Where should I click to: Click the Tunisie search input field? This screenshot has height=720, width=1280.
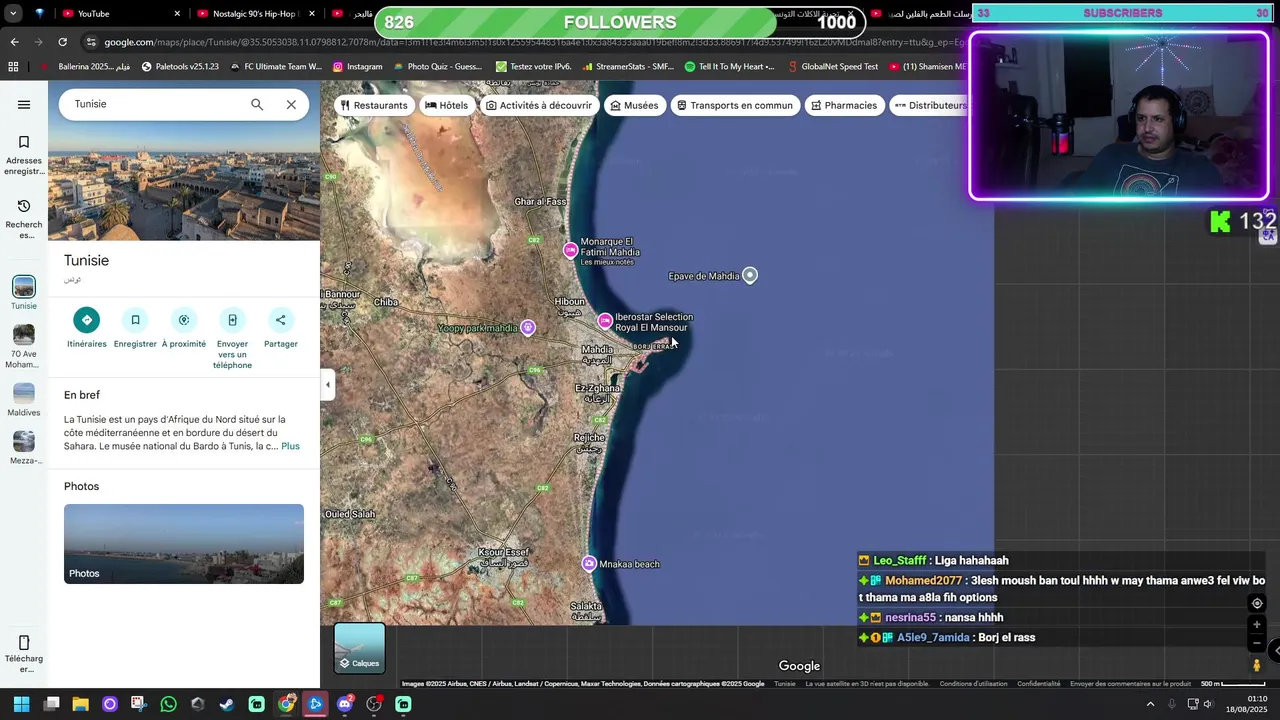point(155,104)
